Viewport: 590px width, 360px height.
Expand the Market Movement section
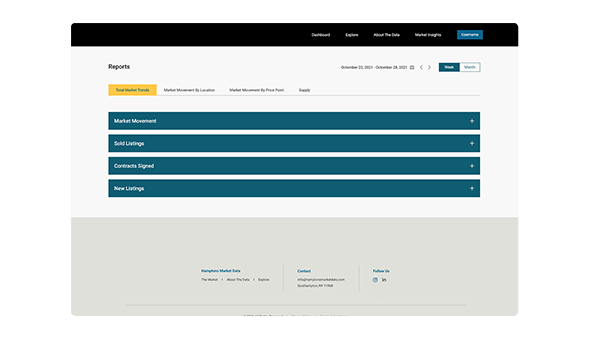(x=294, y=121)
